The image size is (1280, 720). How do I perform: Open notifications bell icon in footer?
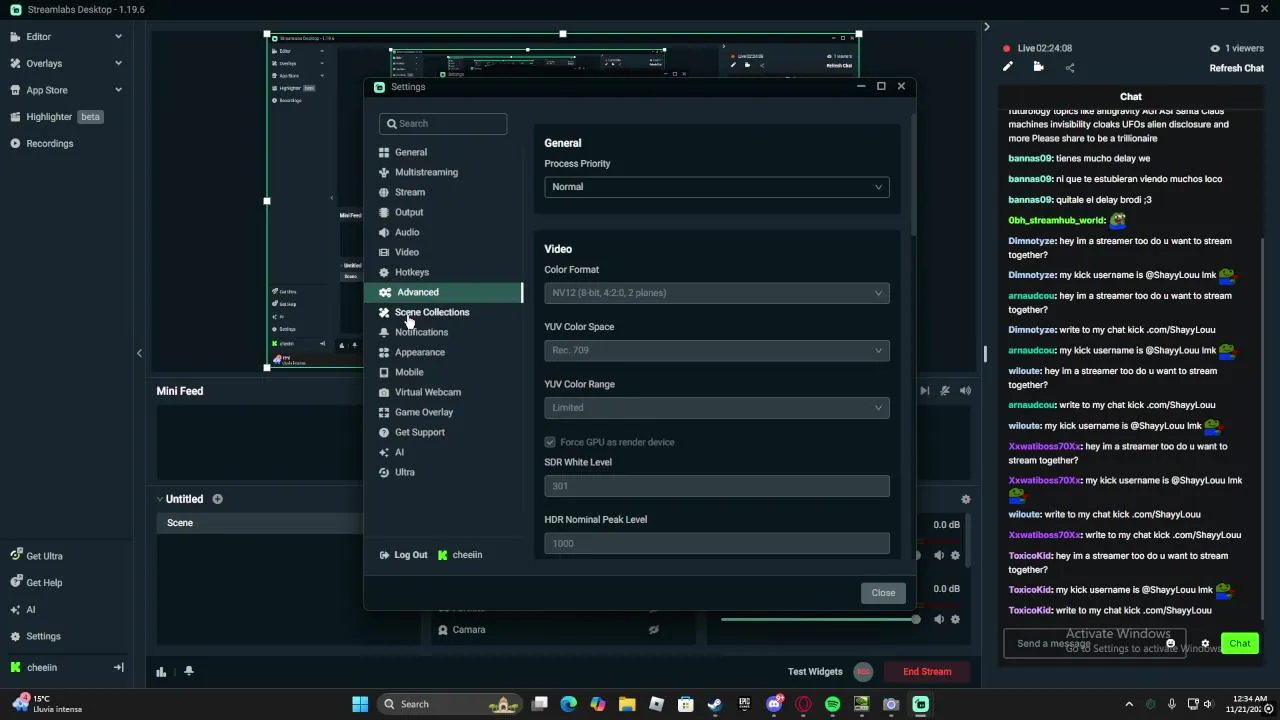188,672
